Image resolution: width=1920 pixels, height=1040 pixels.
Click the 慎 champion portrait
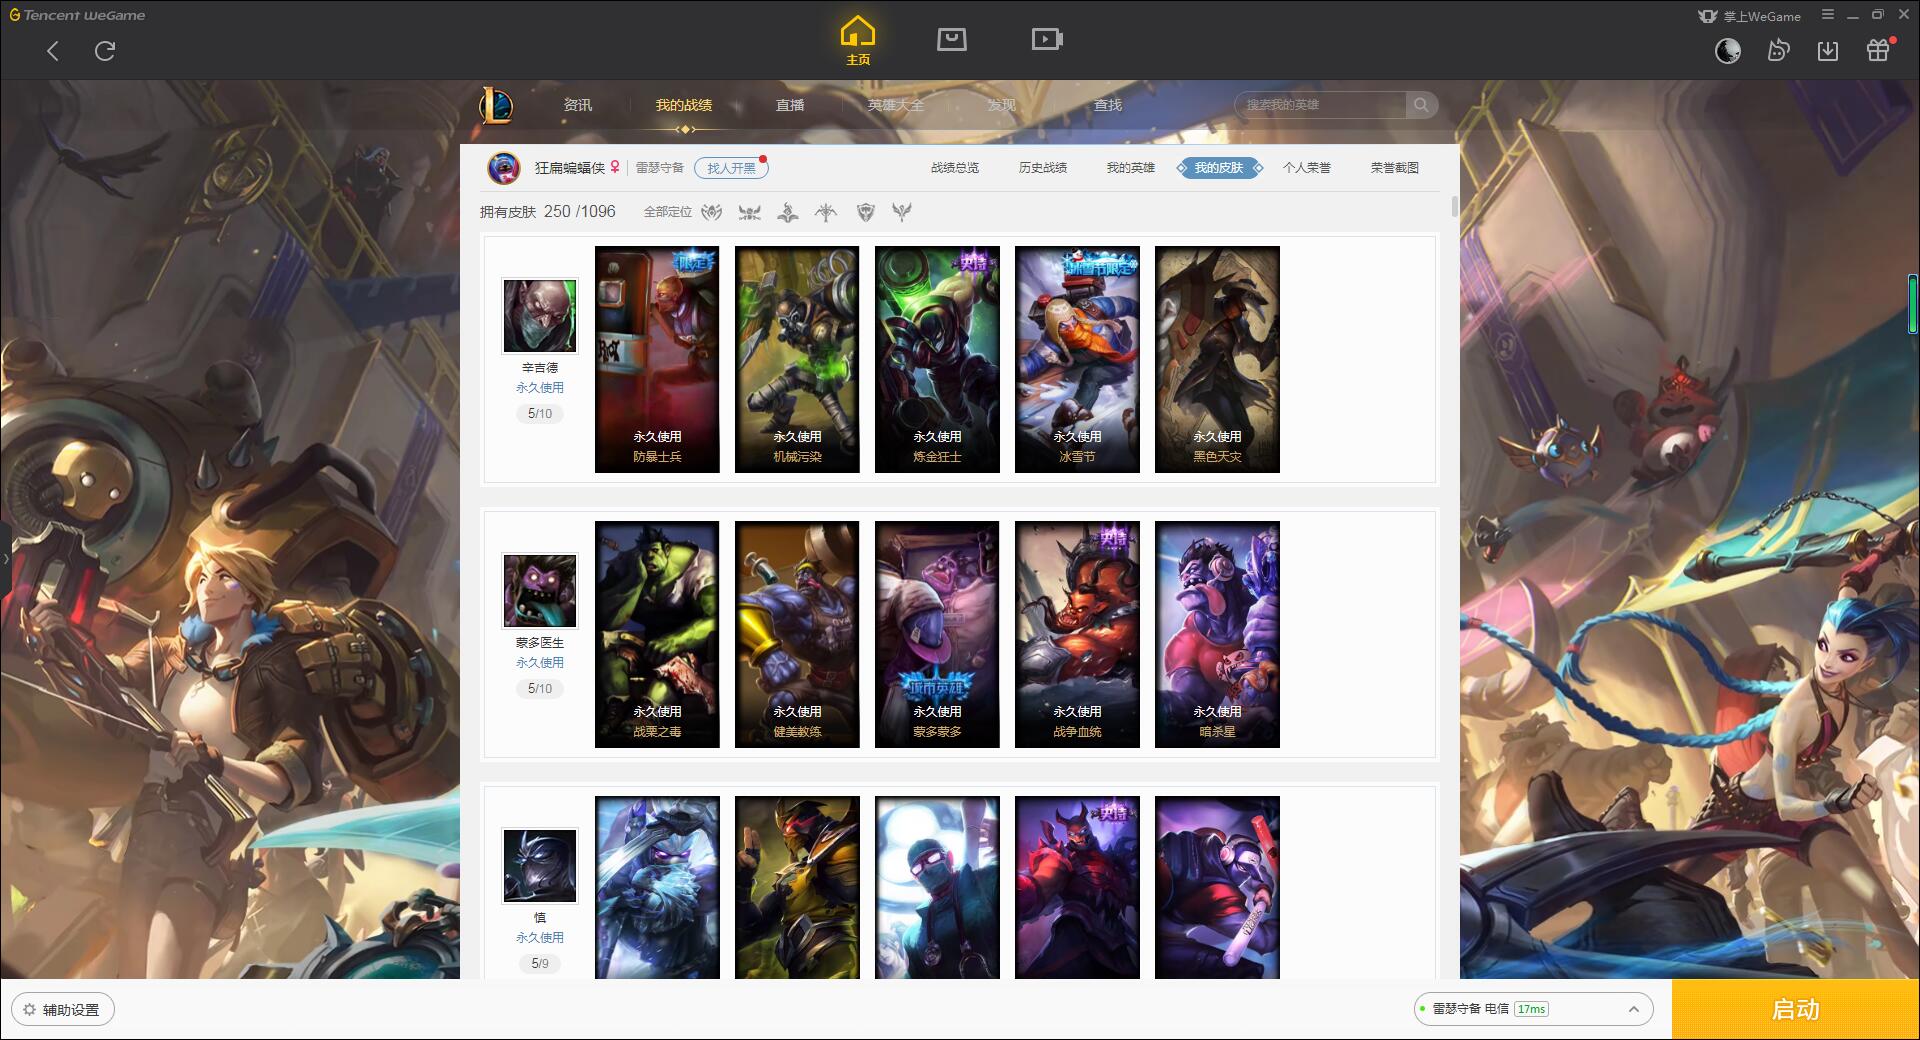click(x=540, y=866)
